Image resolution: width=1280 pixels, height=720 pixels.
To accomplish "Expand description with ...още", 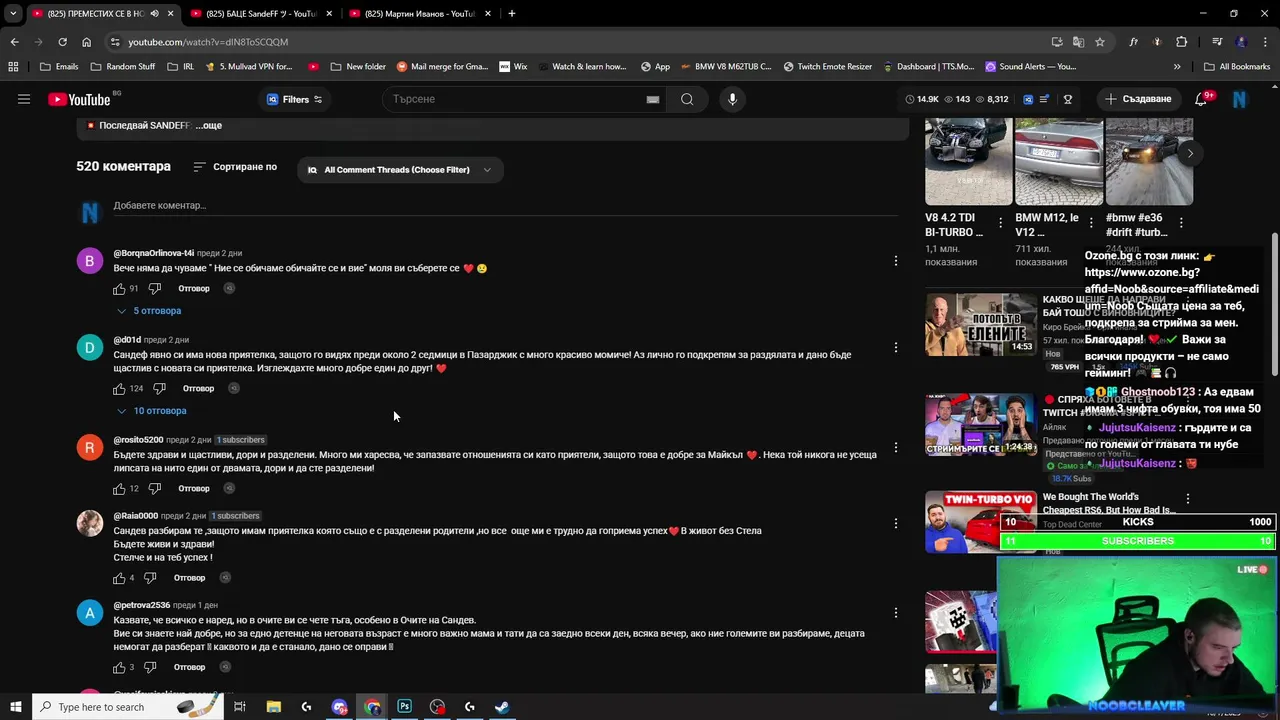I will pos(209,125).
